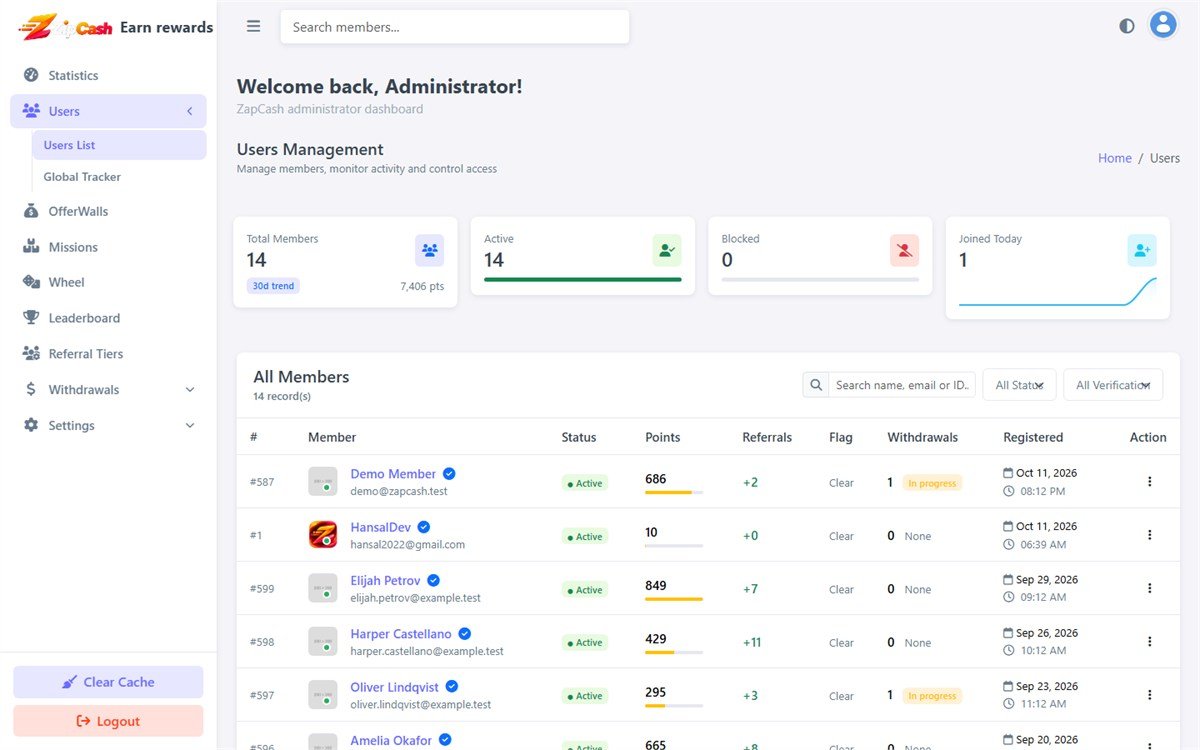This screenshot has width=1200, height=750.
Task: Expand the Withdrawals sidebar section
Action: tap(108, 389)
